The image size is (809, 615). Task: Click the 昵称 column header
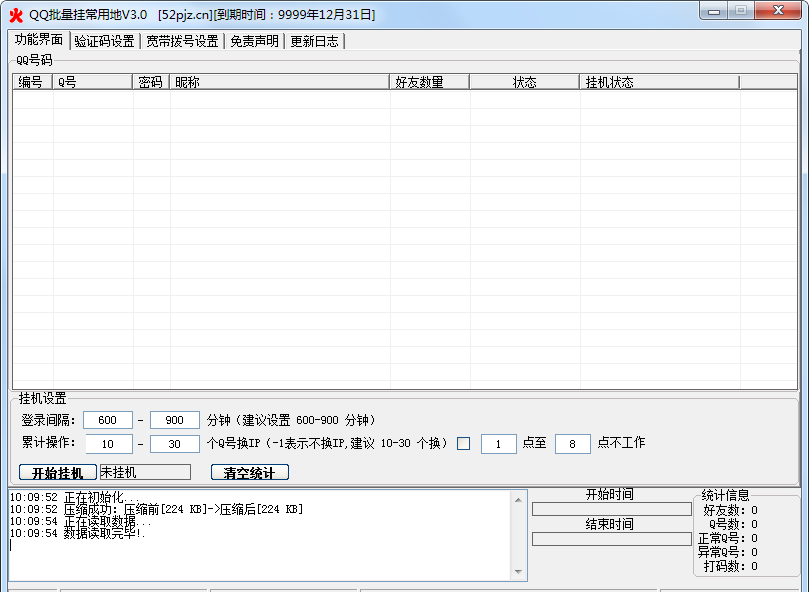(x=279, y=82)
